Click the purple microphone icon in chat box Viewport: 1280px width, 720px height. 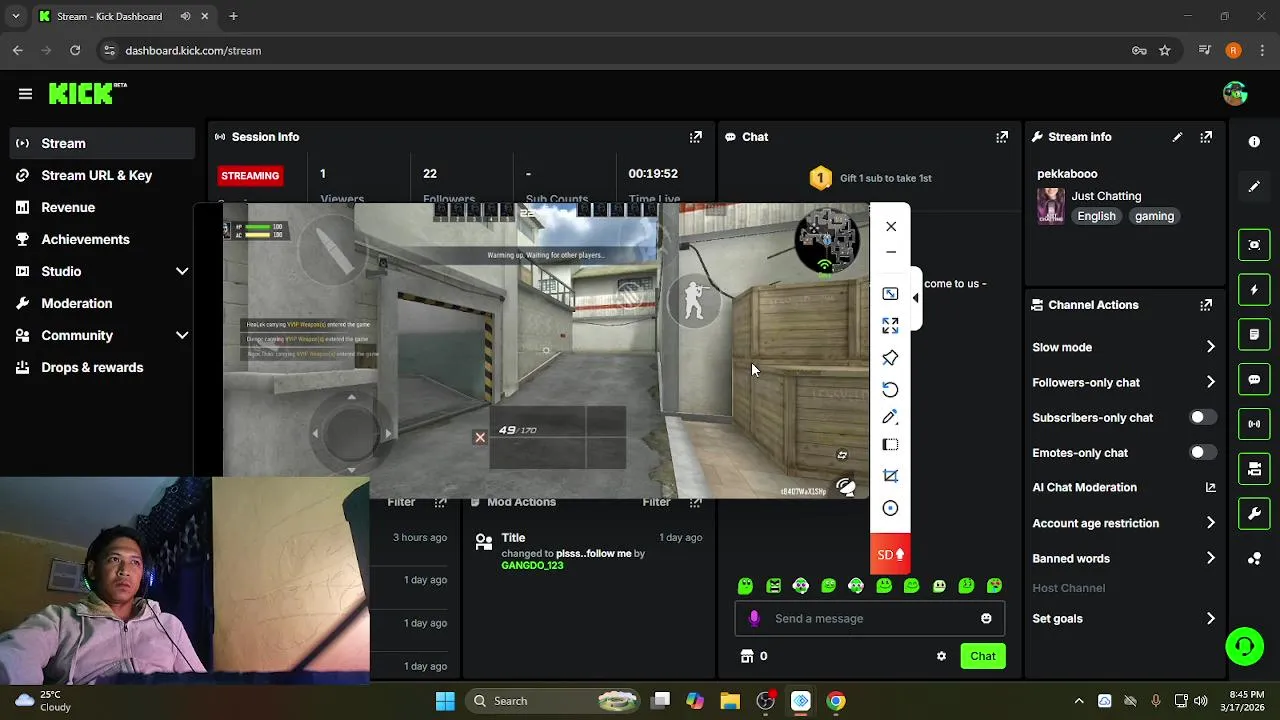pos(754,618)
